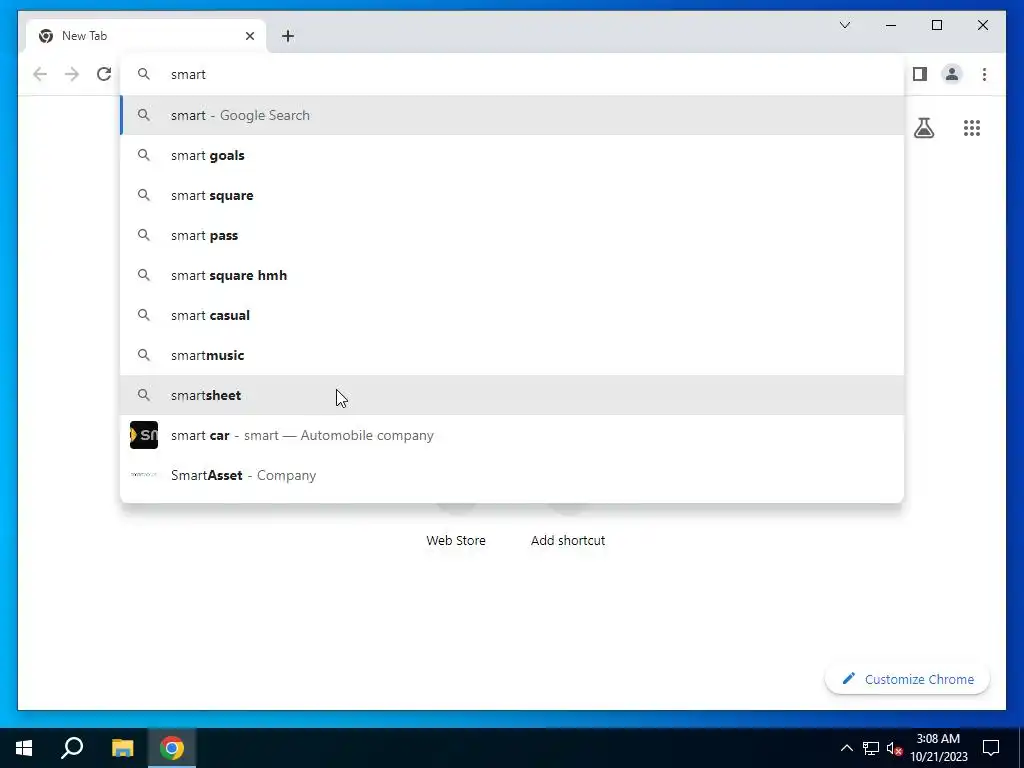Viewport: 1024px width, 768px height.
Task: Open the profile avatar icon
Action: click(952, 74)
